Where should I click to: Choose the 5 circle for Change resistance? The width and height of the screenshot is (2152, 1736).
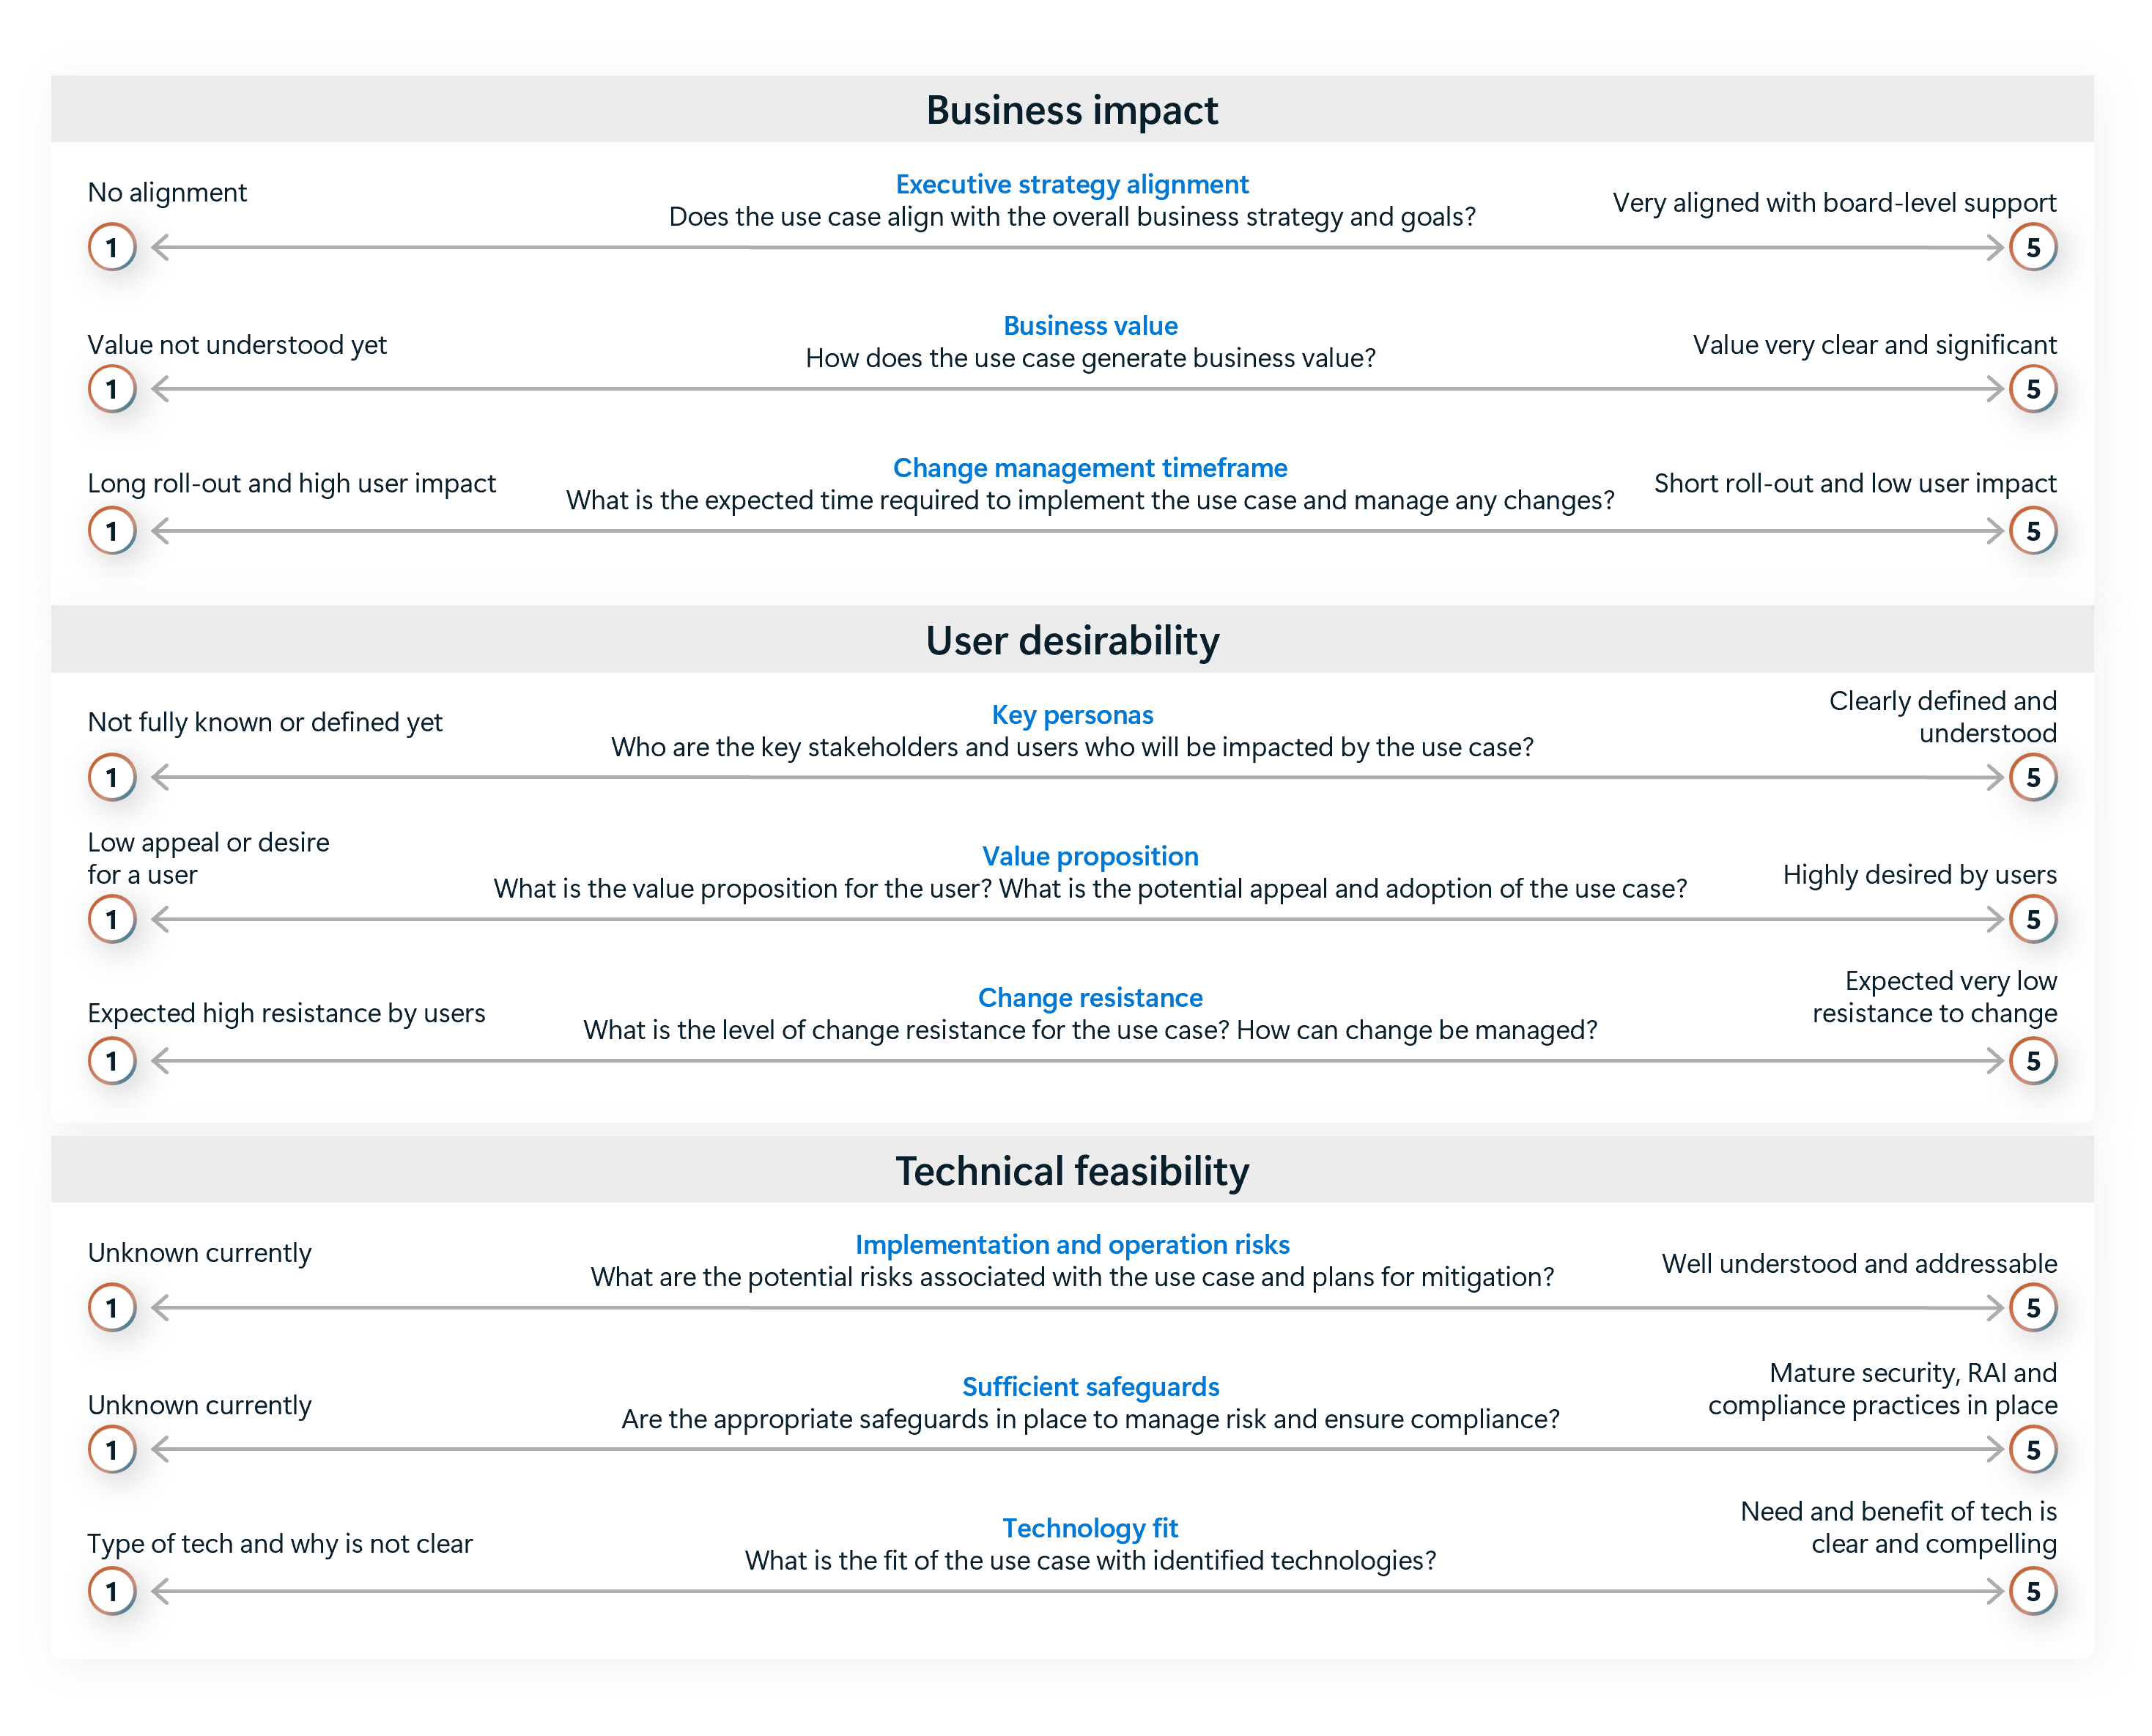(x=2032, y=1061)
